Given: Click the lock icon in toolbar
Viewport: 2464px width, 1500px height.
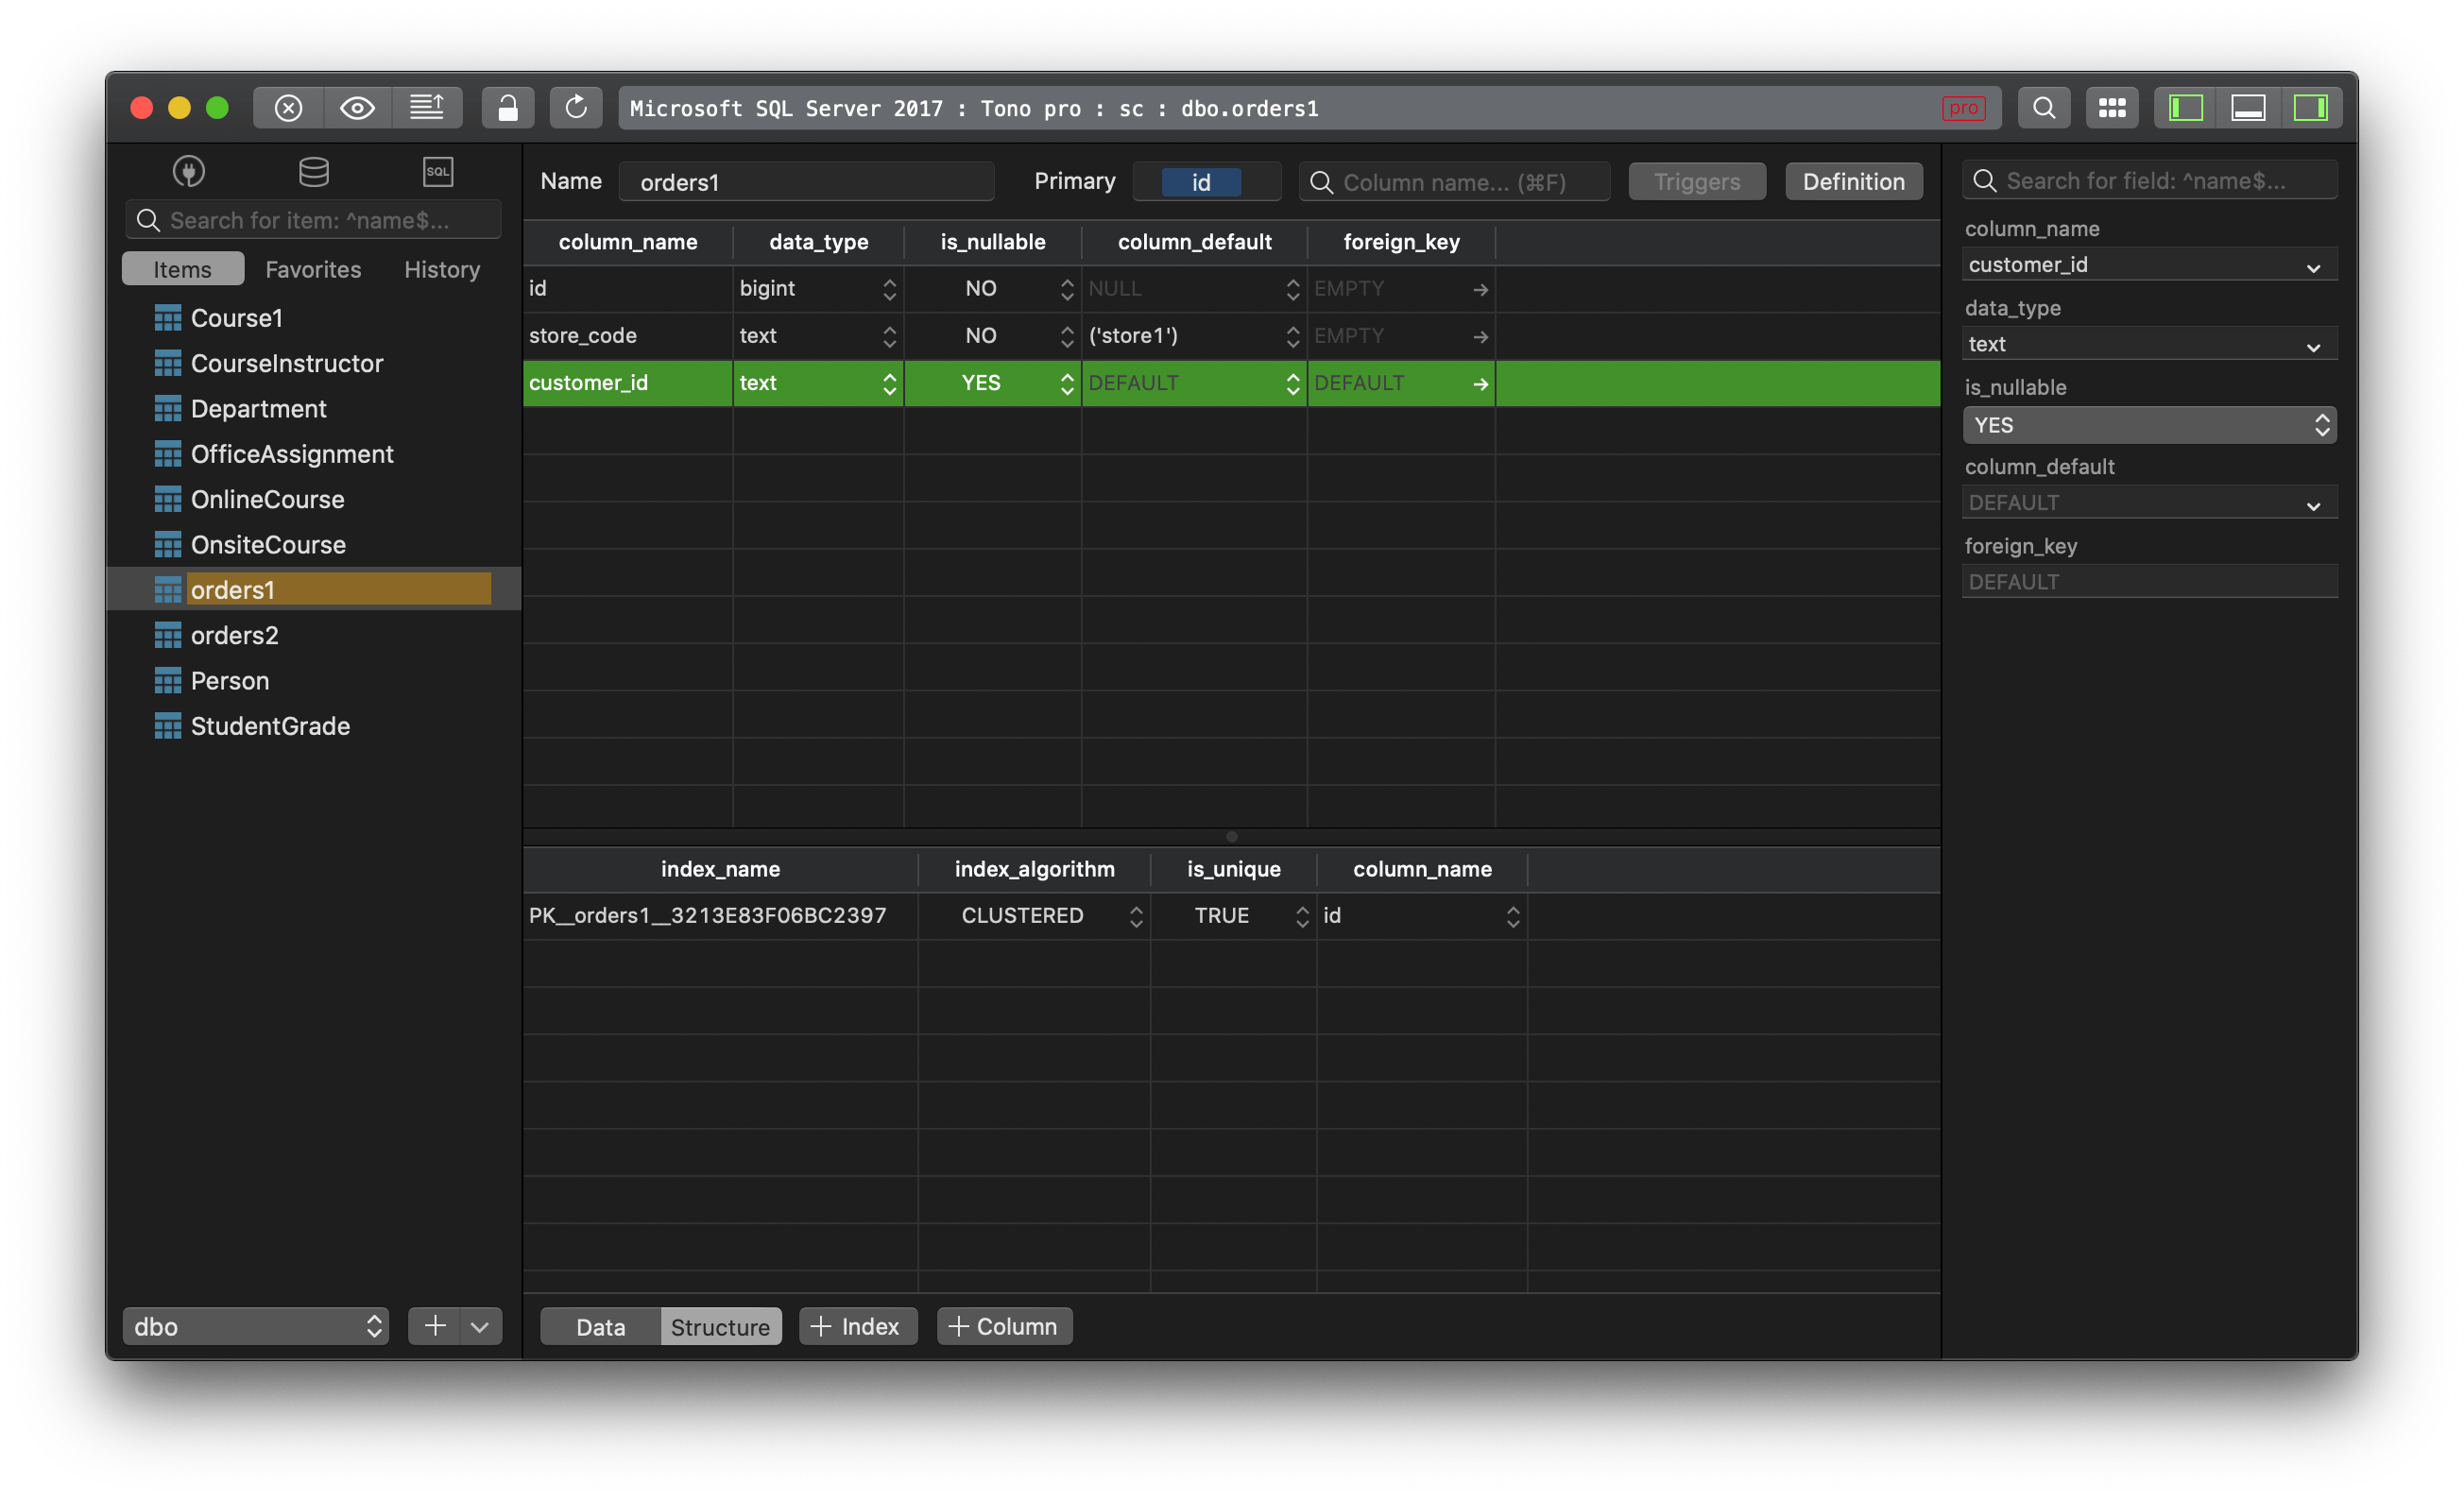Looking at the screenshot, I should [508, 108].
